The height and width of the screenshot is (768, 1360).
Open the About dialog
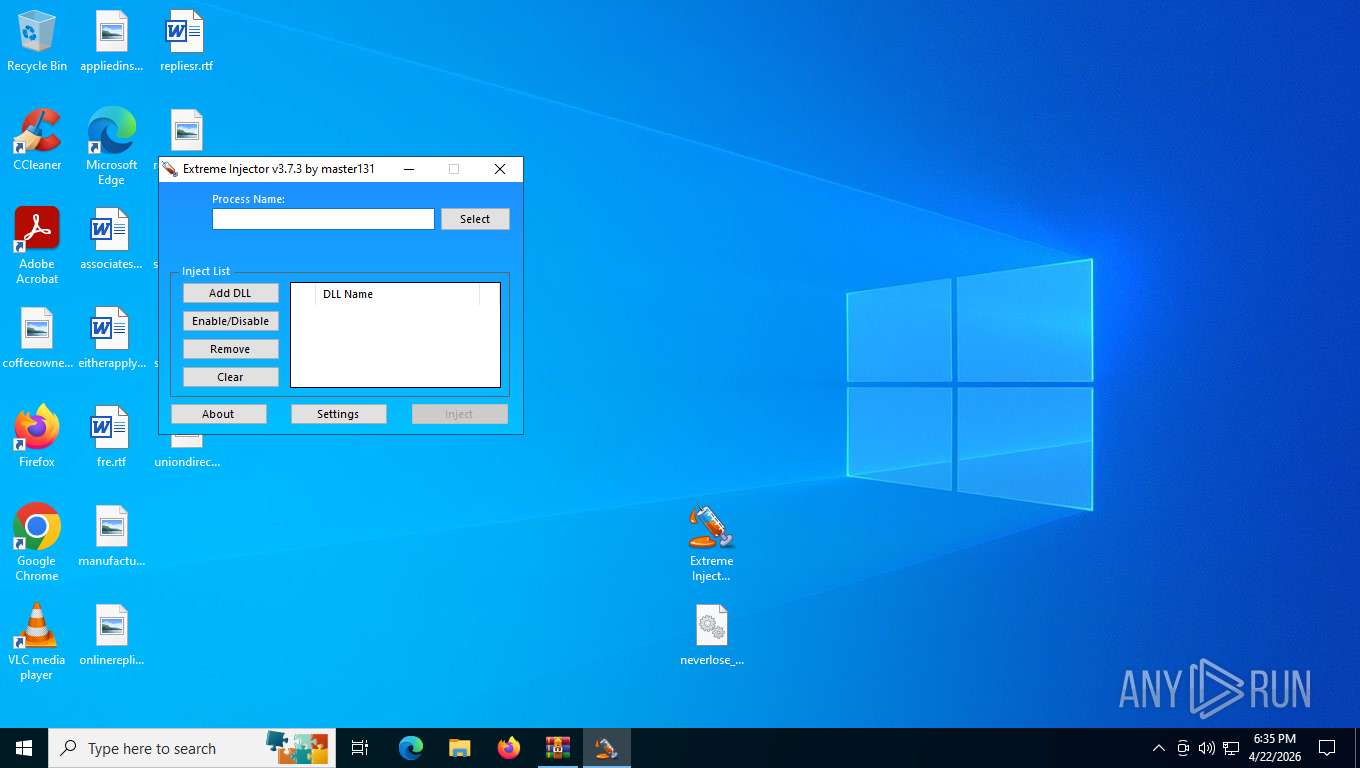[x=218, y=414]
